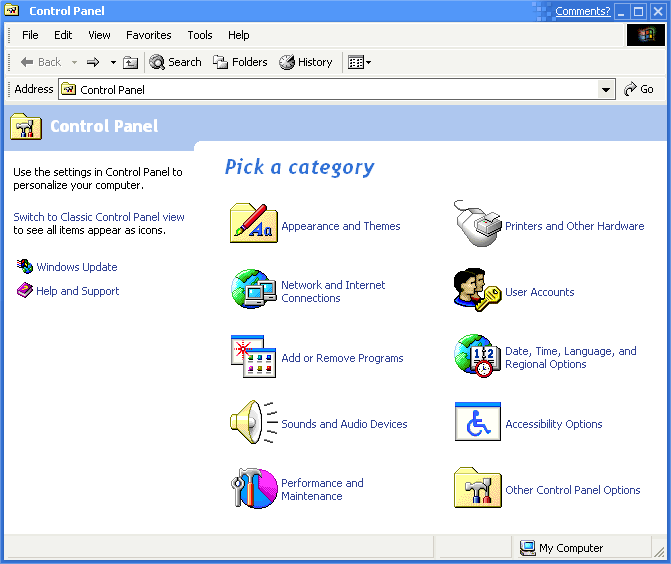Expand the Address bar dropdown arrow

pos(606,89)
